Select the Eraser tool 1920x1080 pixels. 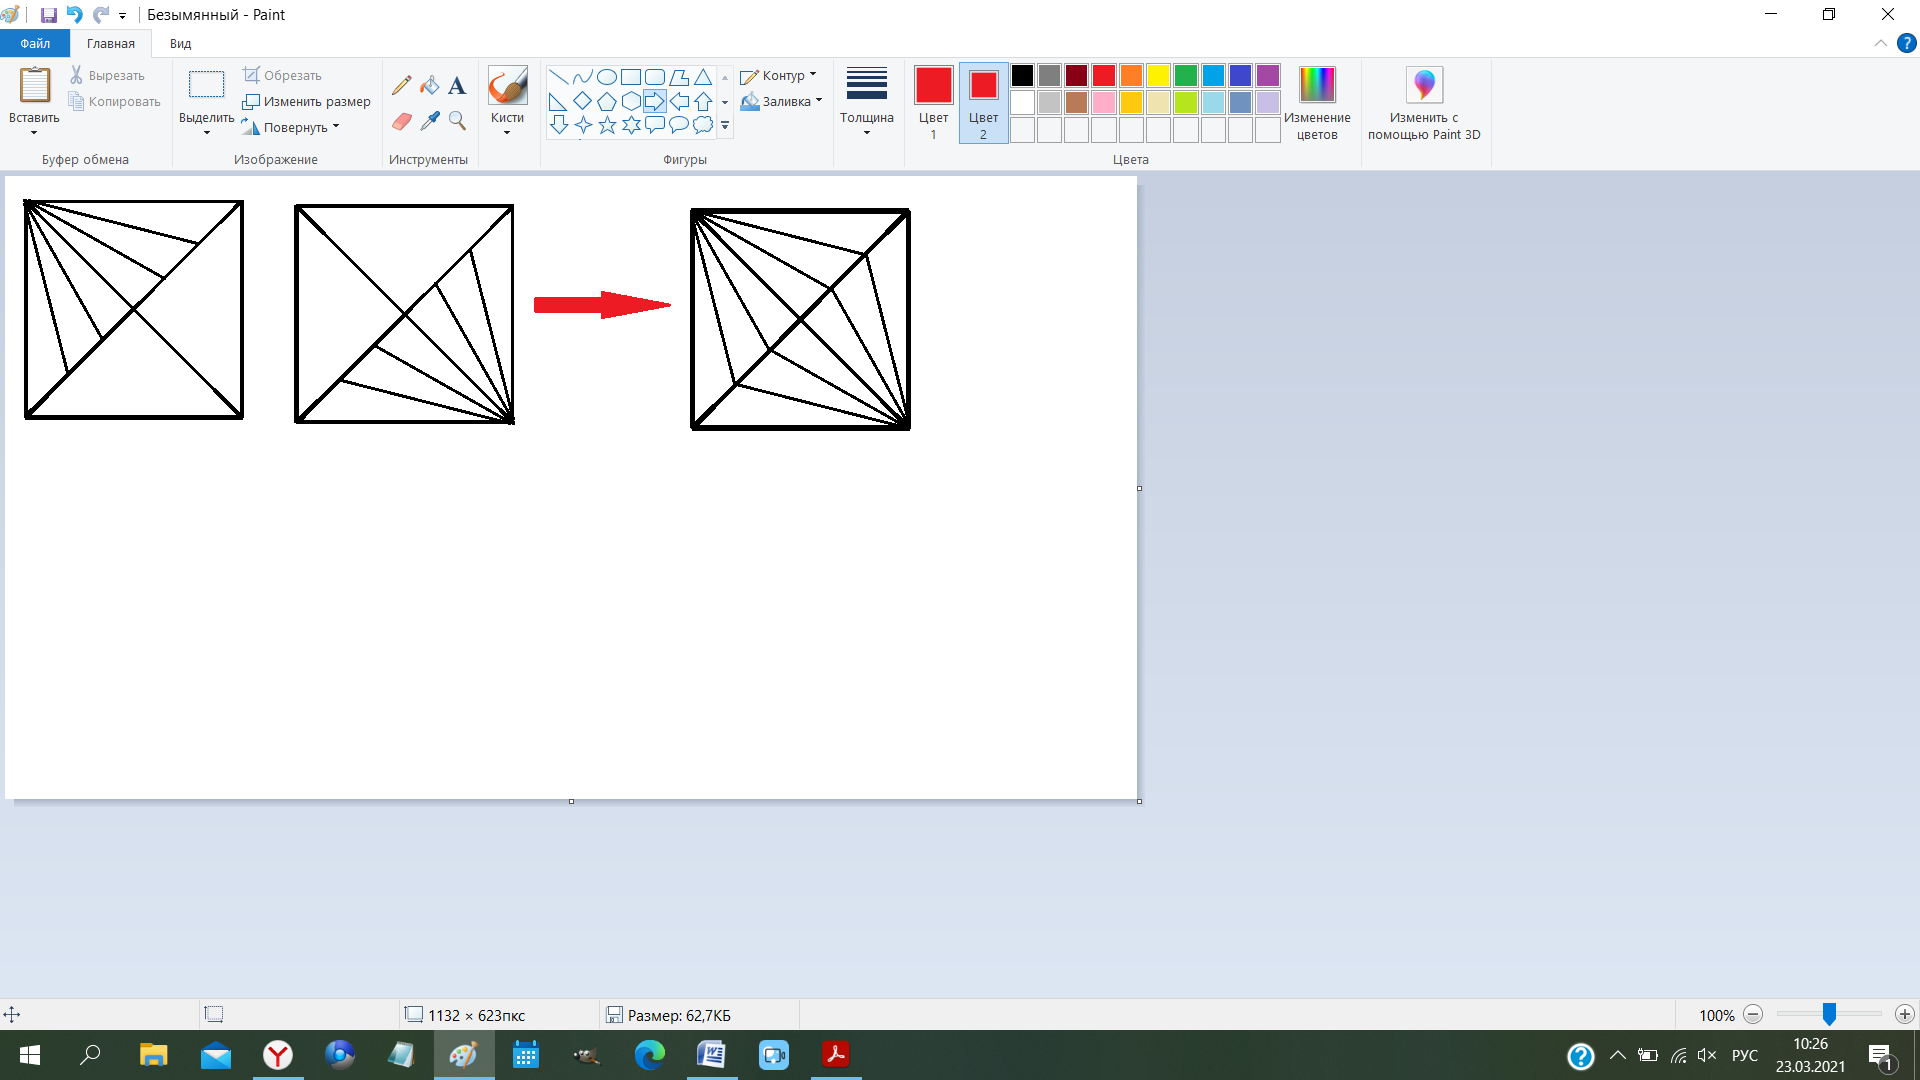pyautogui.click(x=401, y=121)
